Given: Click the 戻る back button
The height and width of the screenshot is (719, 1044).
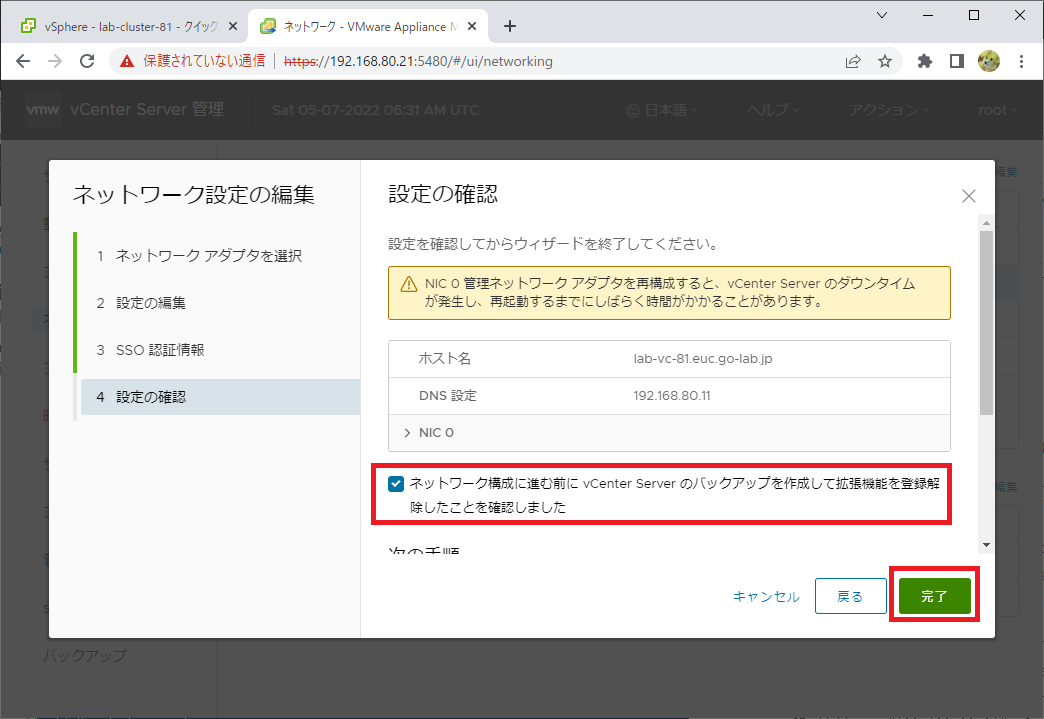Looking at the screenshot, I should tap(850, 596).
